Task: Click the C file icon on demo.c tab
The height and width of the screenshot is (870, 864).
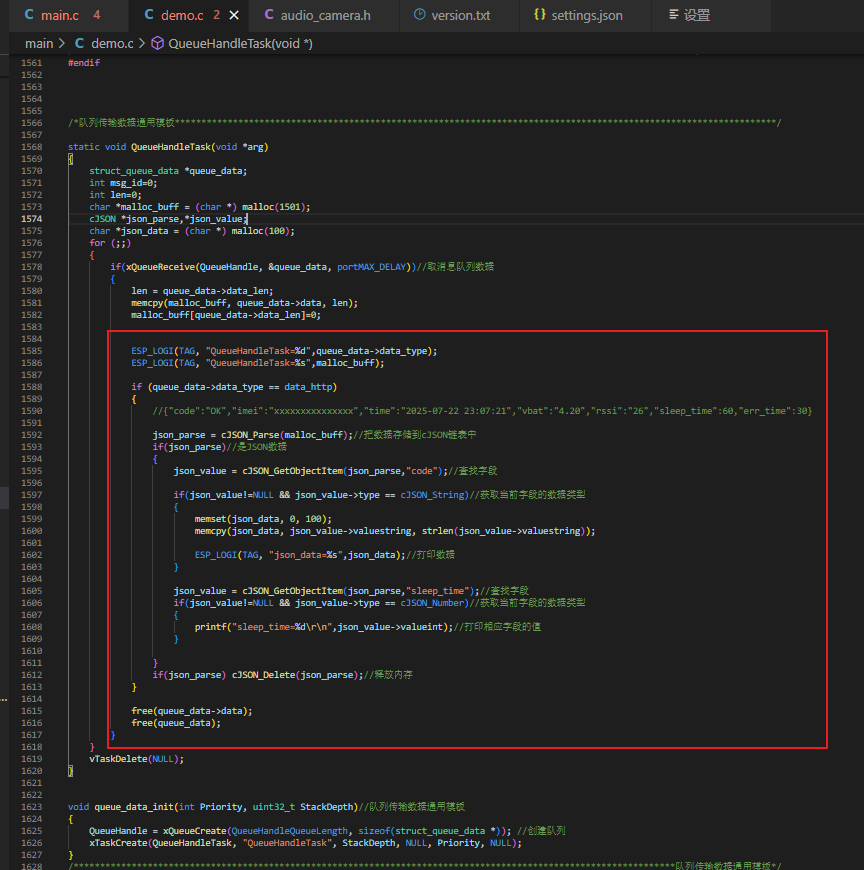Action: 149,14
